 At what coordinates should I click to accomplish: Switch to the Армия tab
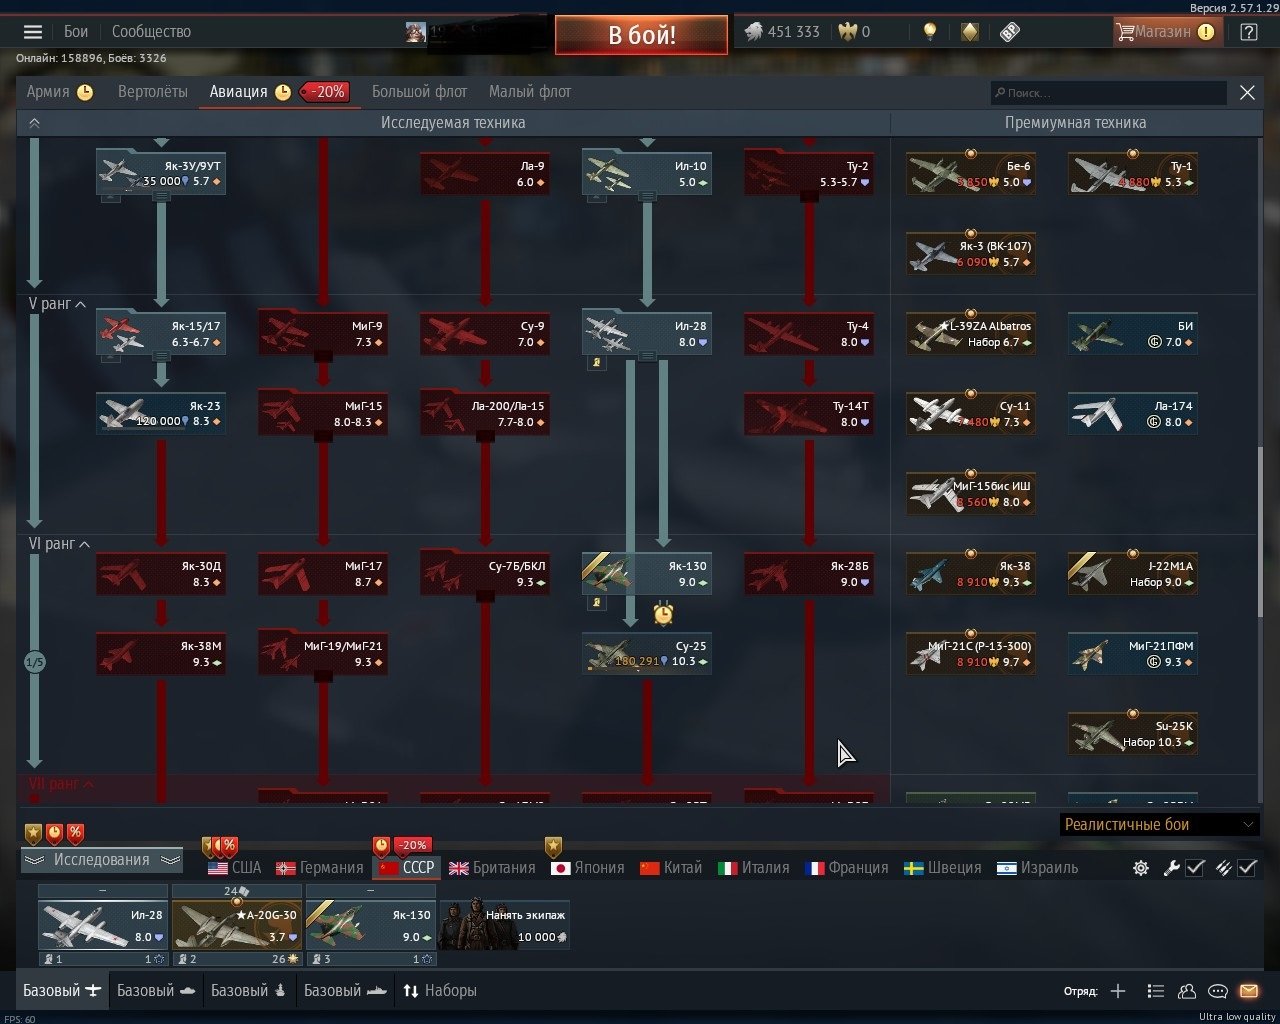[x=59, y=92]
